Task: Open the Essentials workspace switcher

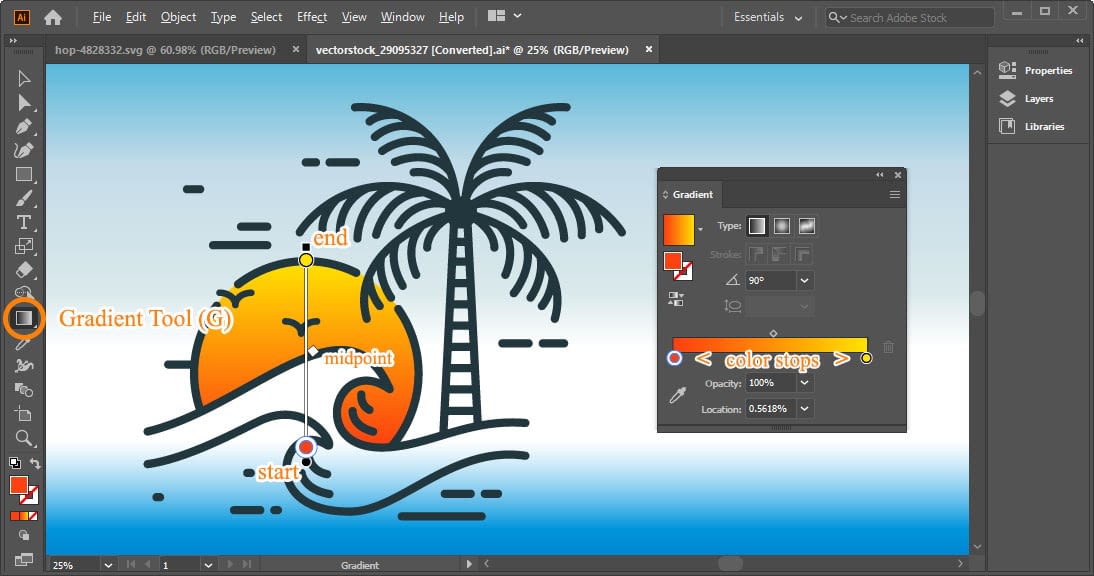Action: click(767, 17)
